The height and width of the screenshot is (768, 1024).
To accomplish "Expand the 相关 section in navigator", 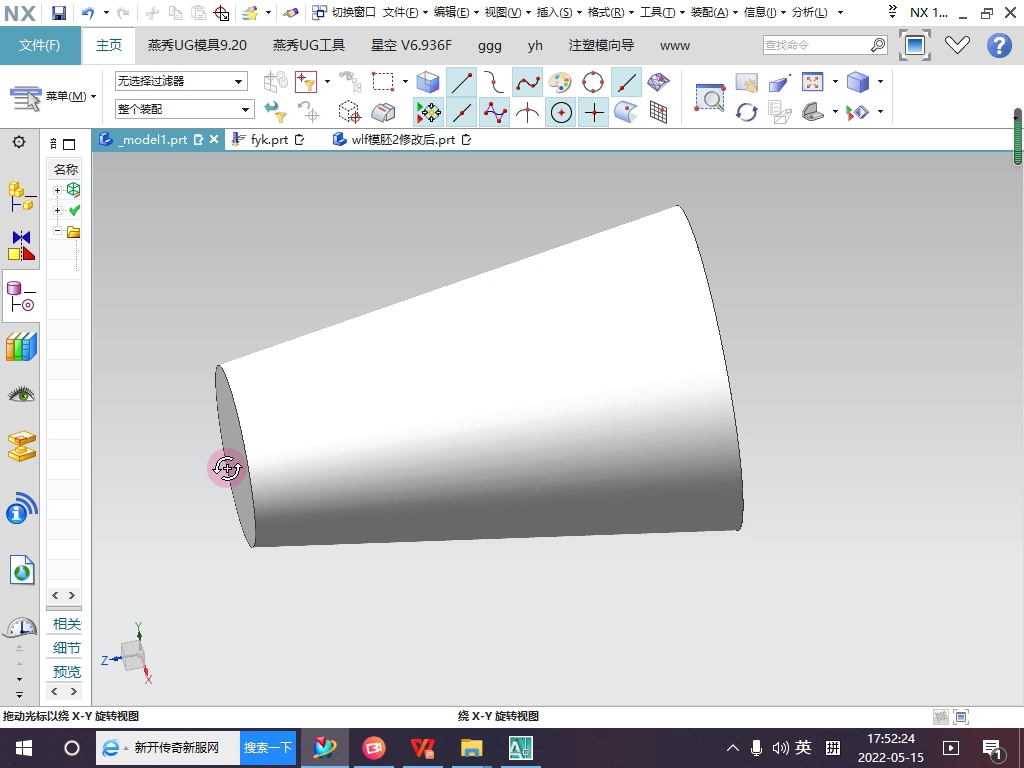I will [66, 624].
